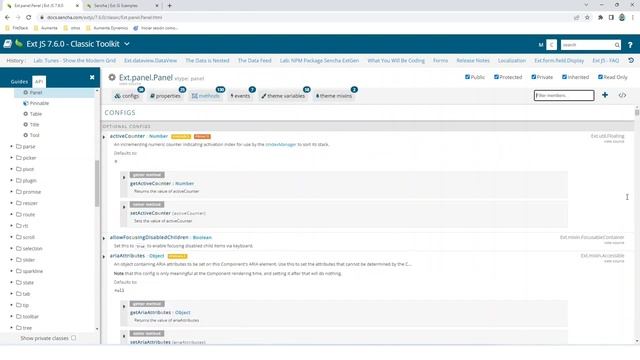Expand the parse folder in tree
Screen dimensions: 640x360
(x=11, y=146)
